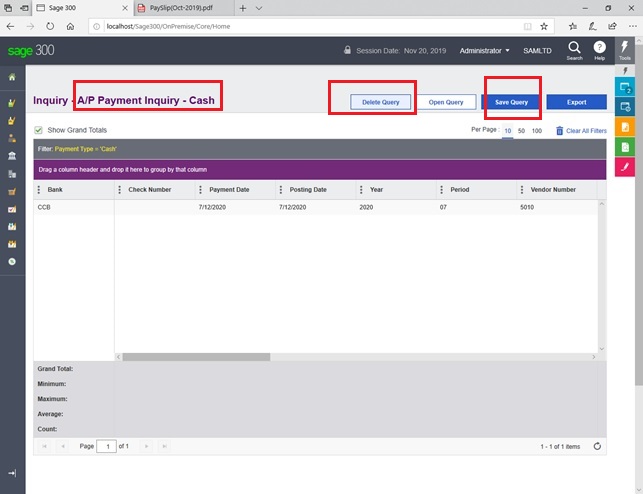
Task: Click the grid's right scroll arrow
Action: [594, 357]
